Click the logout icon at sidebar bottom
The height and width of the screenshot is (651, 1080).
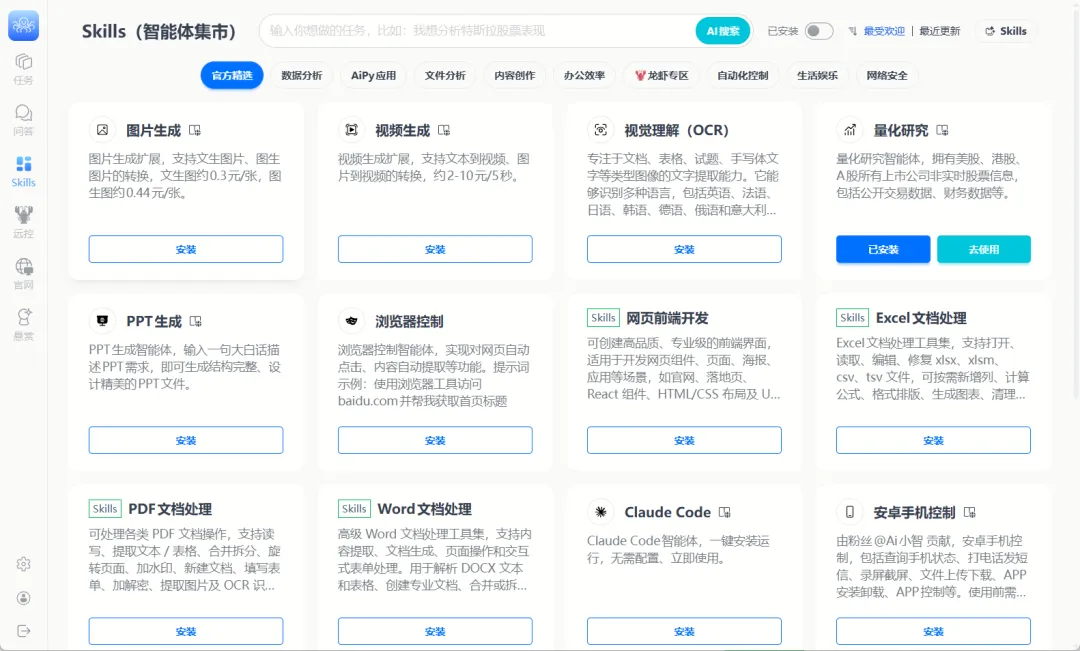tap(23, 631)
